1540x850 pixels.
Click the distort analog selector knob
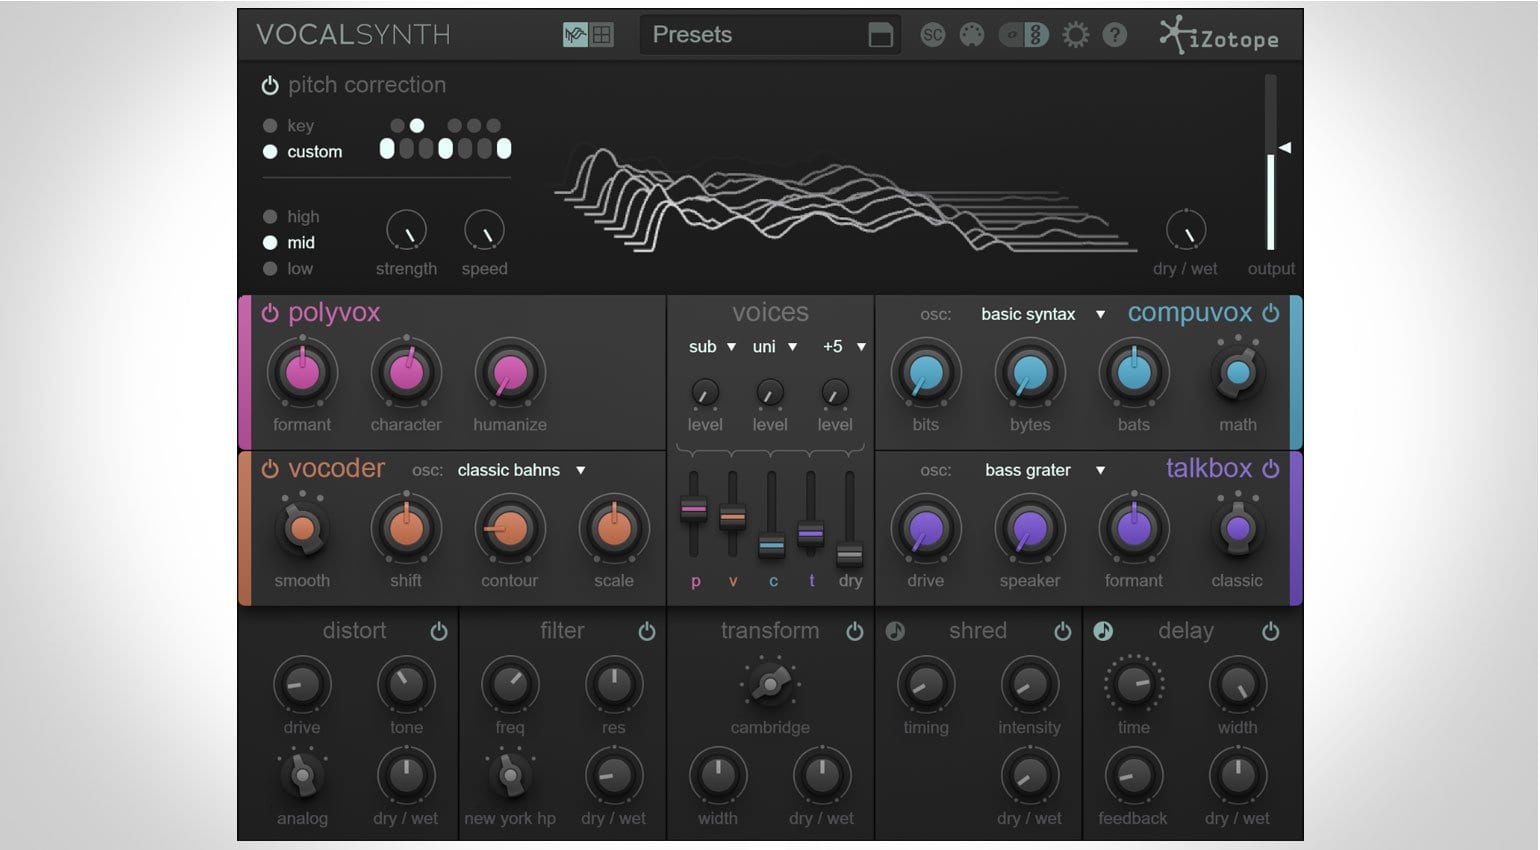click(x=302, y=775)
